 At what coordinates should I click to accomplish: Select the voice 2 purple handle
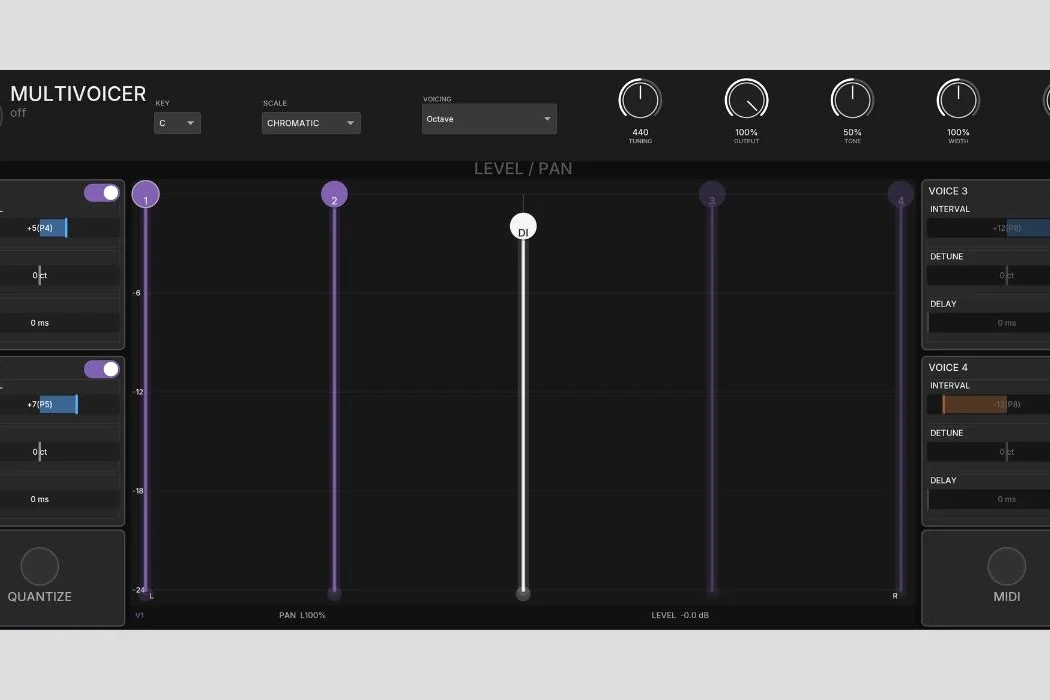334,195
